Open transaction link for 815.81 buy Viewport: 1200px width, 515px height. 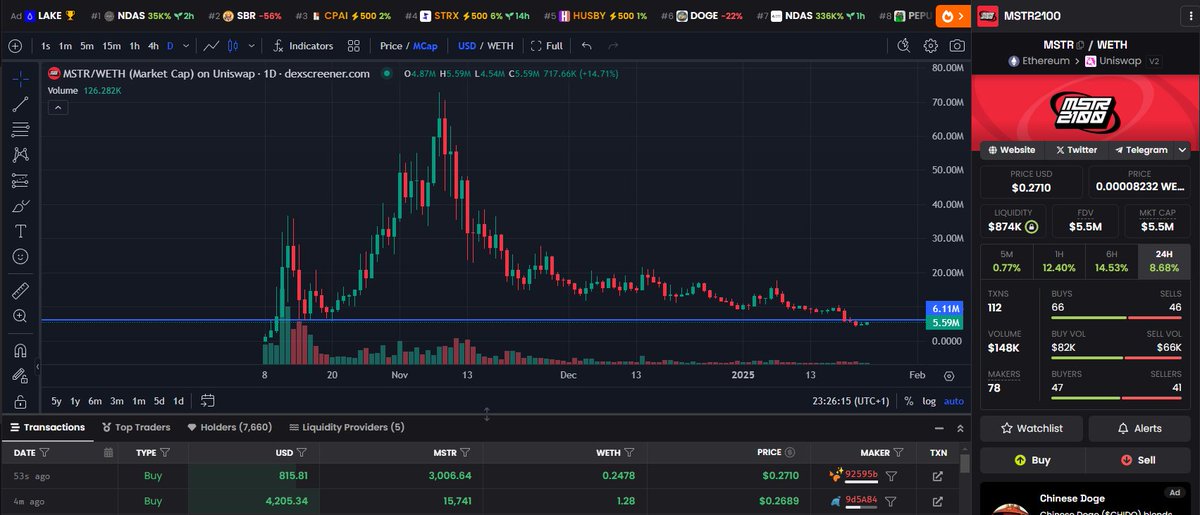coord(937,475)
